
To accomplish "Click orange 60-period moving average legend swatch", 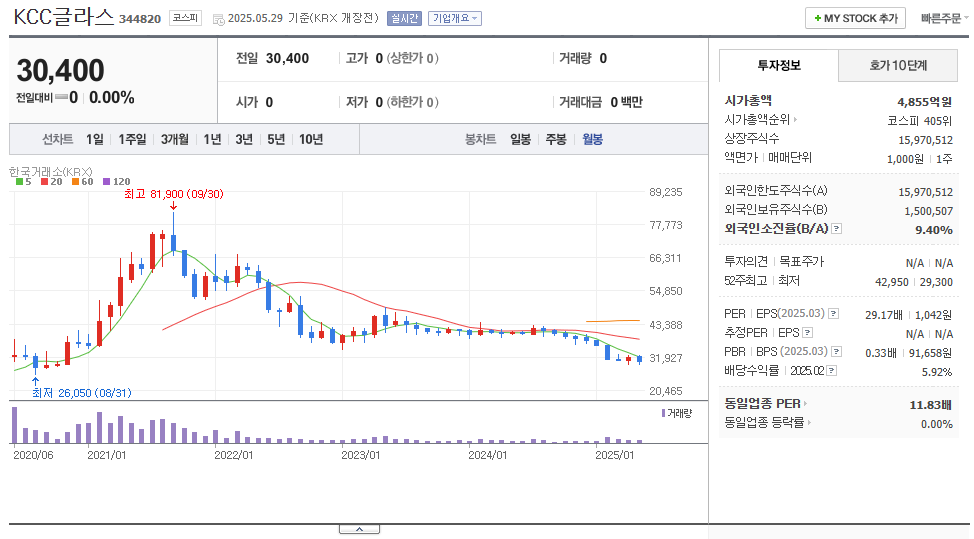I will point(75,181).
